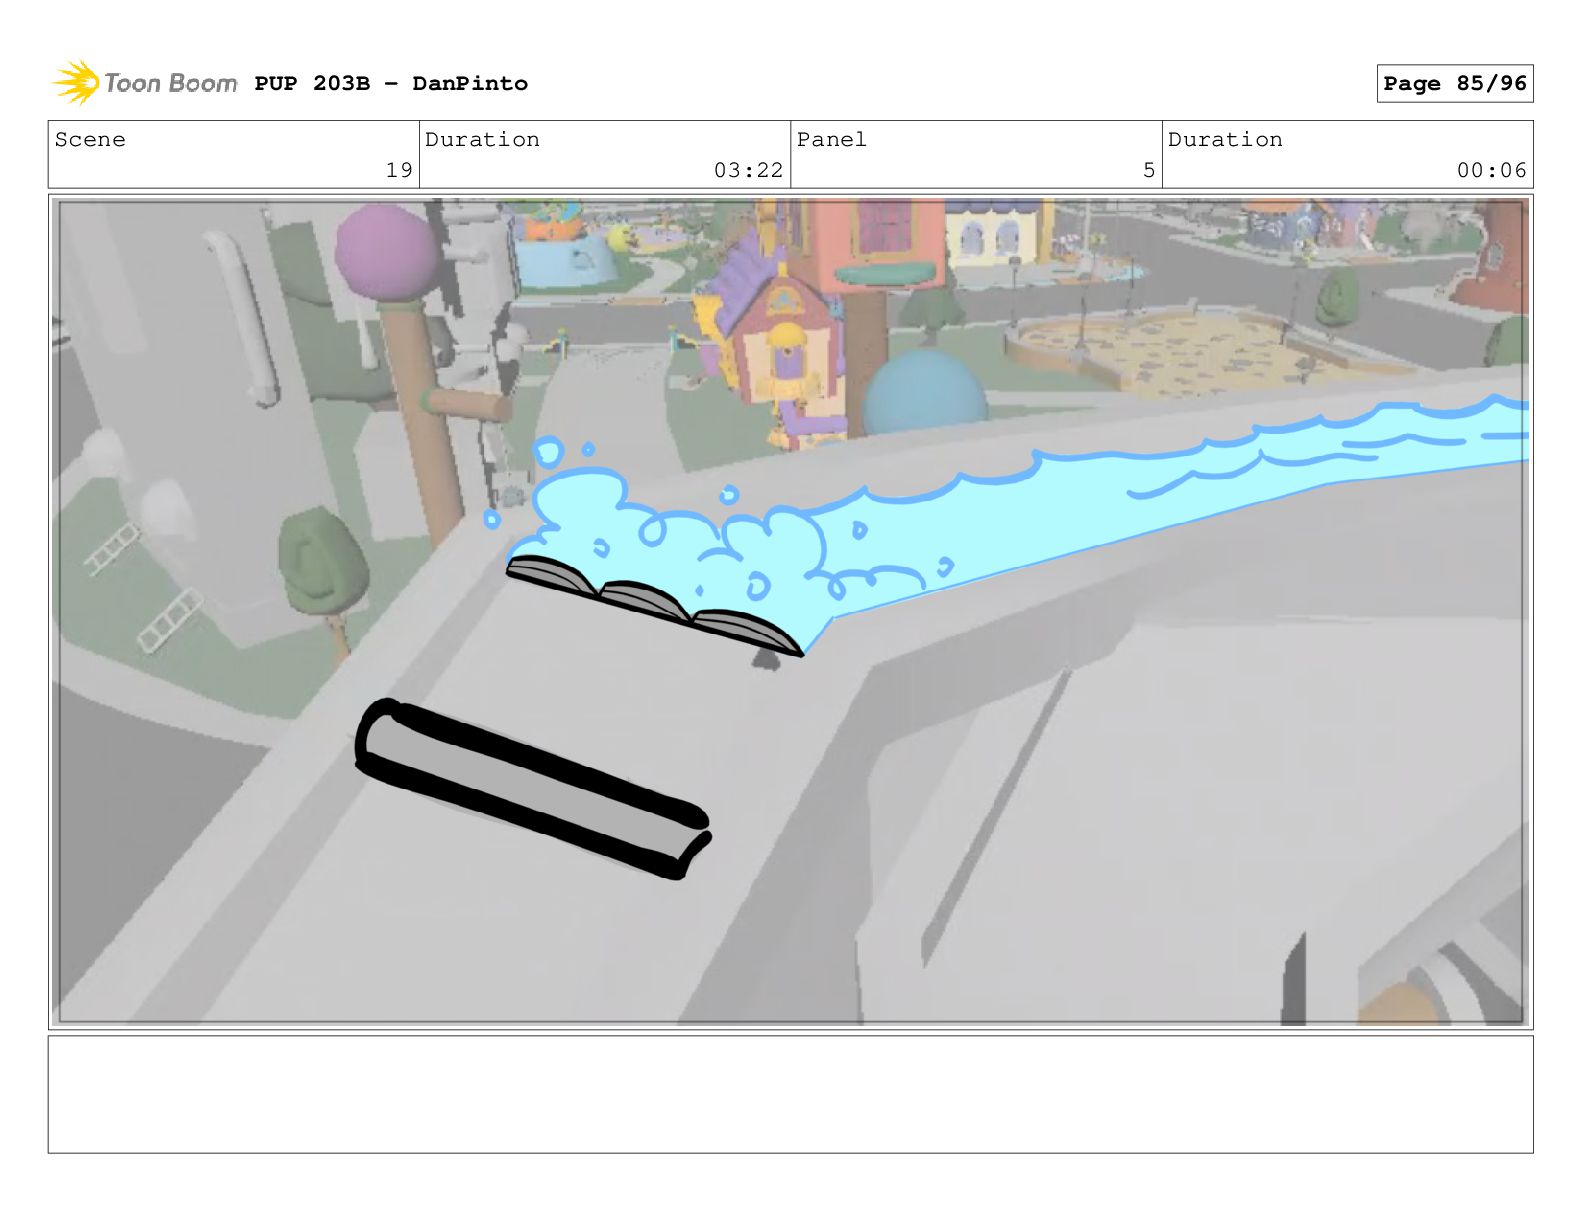Click the first 'Duration' header label next to Scene
The image size is (1582, 1225).
point(482,140)
